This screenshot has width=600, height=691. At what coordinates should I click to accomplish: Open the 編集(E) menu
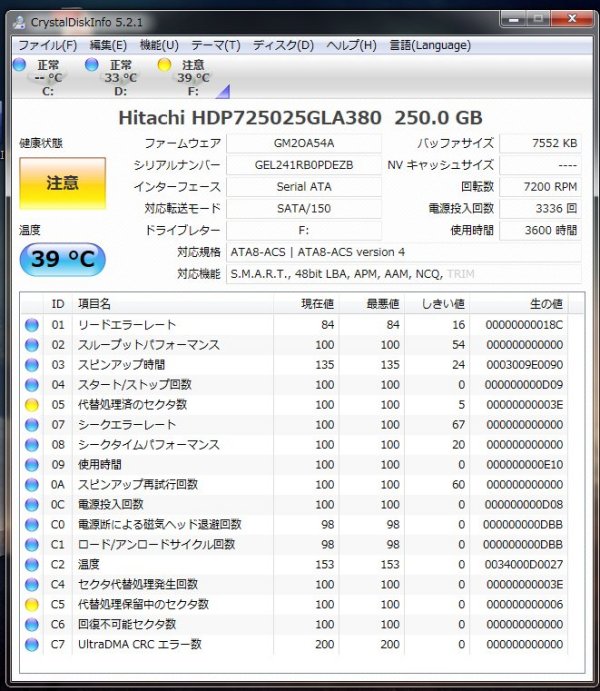click(x=108, y=45)
